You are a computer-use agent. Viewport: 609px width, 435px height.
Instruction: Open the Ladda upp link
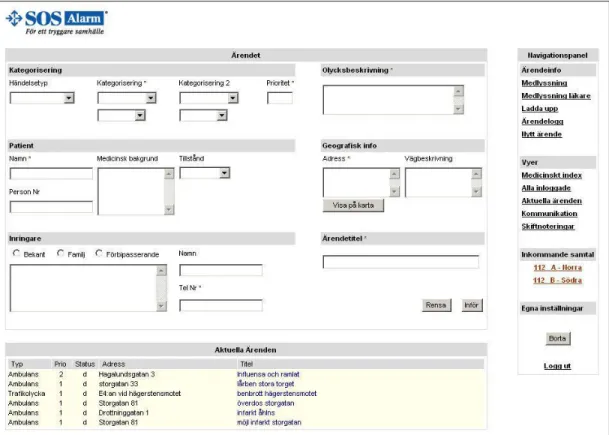pos(539,109)
